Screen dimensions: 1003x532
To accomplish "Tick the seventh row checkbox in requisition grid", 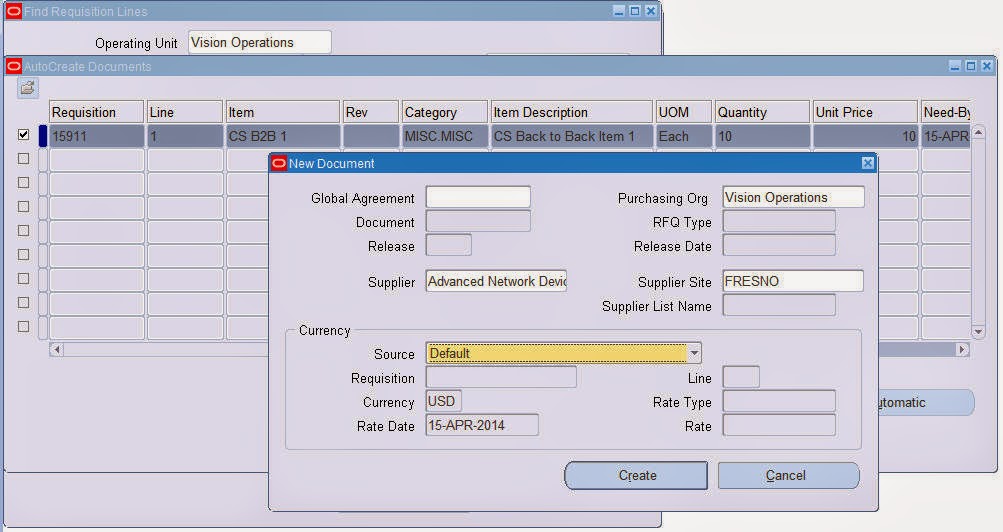I will 24,278.
